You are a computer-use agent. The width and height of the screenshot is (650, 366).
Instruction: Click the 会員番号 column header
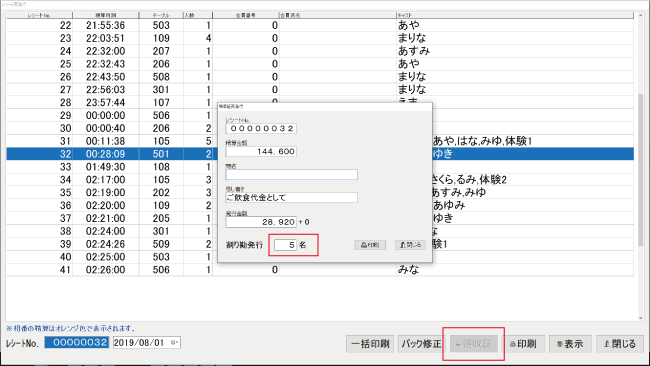(246, 15)
